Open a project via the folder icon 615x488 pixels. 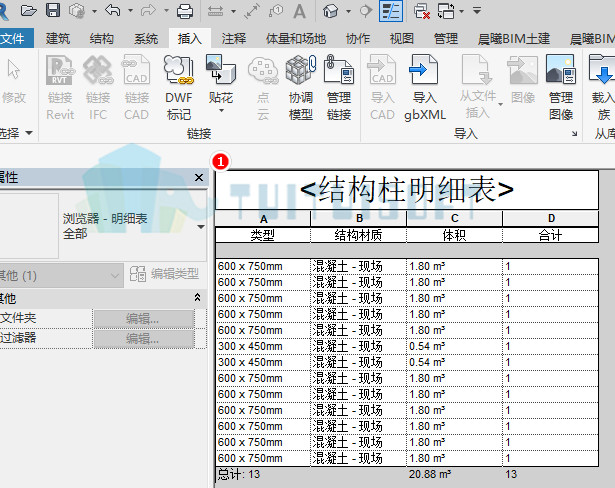coord(28,11)
